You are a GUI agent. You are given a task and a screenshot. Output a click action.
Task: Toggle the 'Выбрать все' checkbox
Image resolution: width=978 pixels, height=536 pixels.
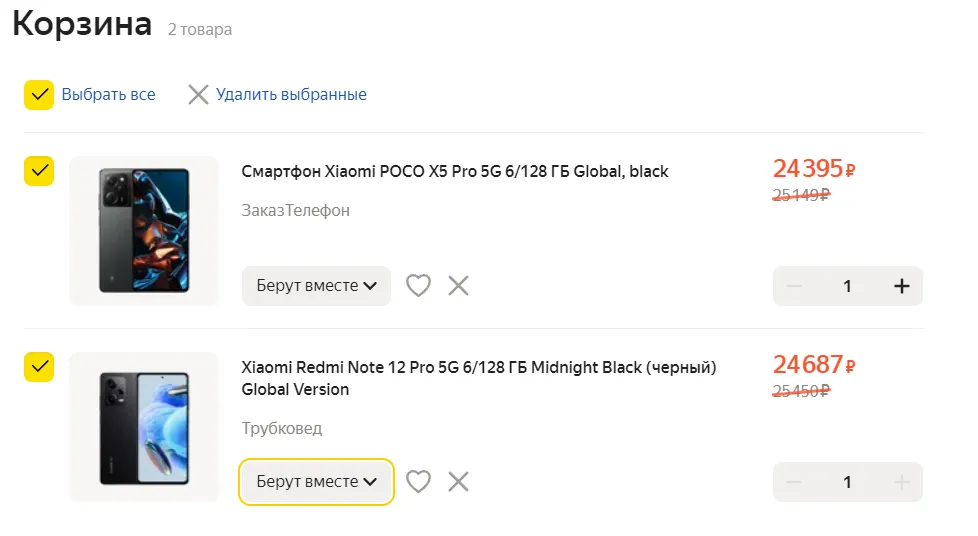pyautogui.click(x=39, y=95)
